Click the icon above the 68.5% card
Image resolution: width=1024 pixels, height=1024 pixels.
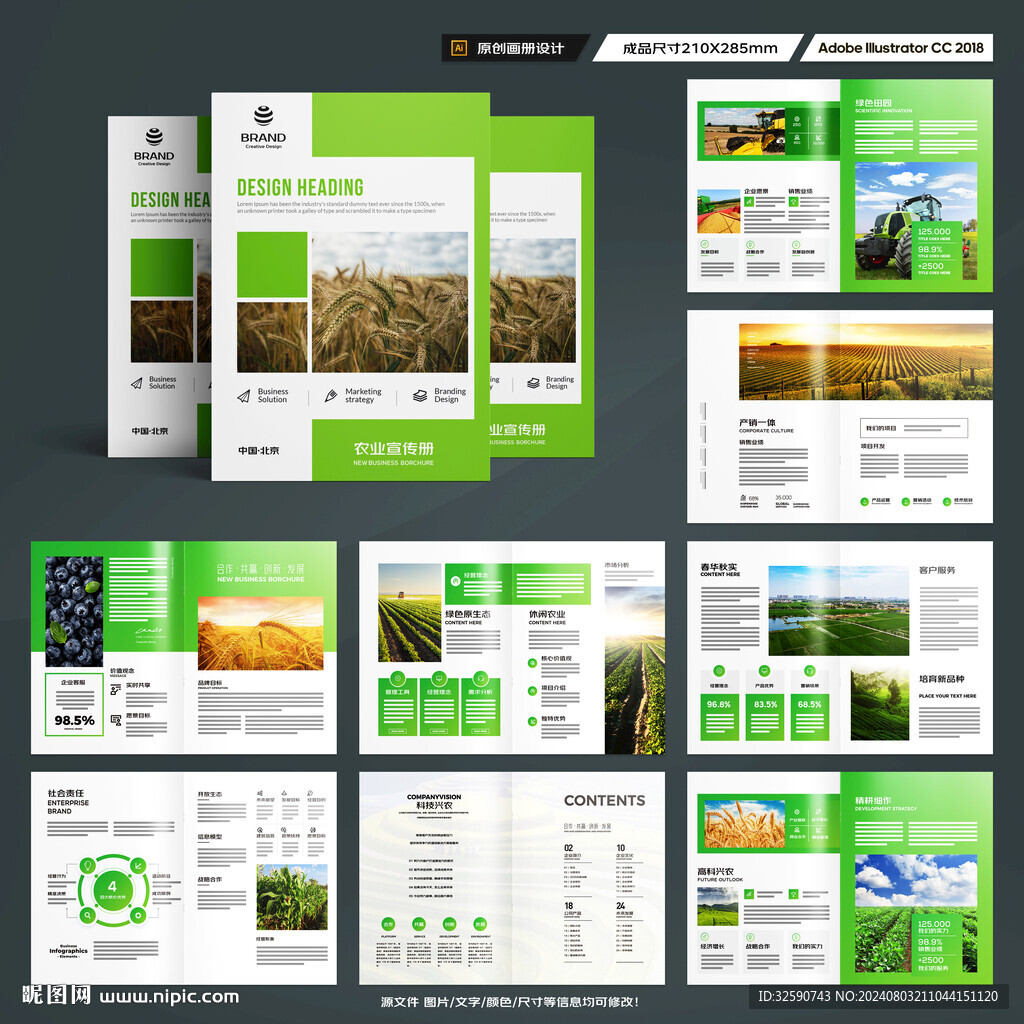(810, 671)
